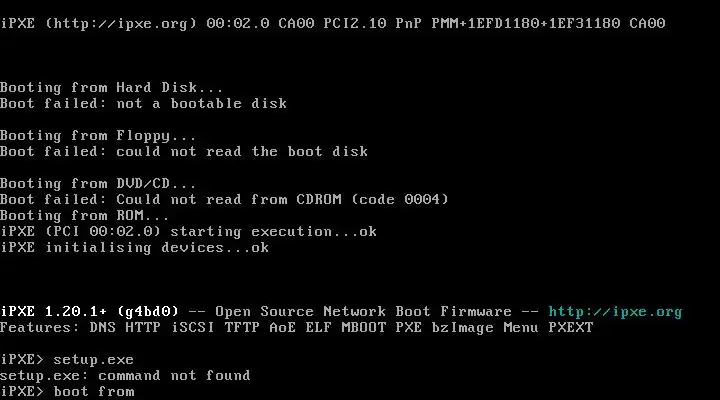
Task: Select the 'Booting from ROM...' line
Action: pos(84,215)
